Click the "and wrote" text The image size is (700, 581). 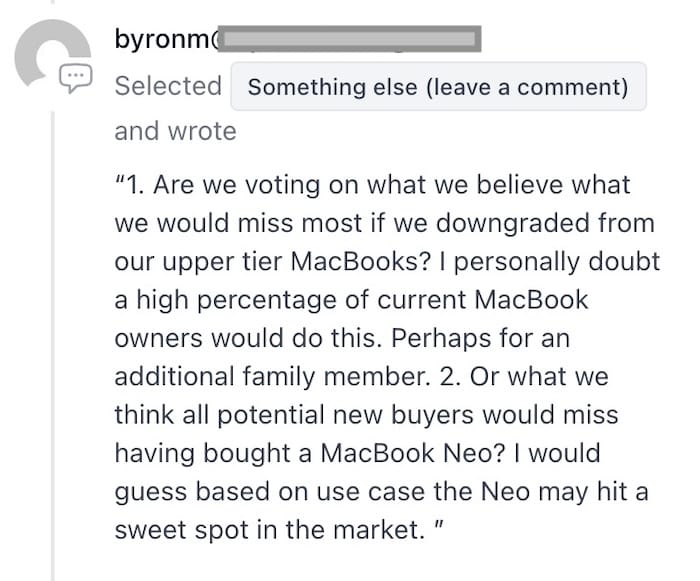point(175,131)
